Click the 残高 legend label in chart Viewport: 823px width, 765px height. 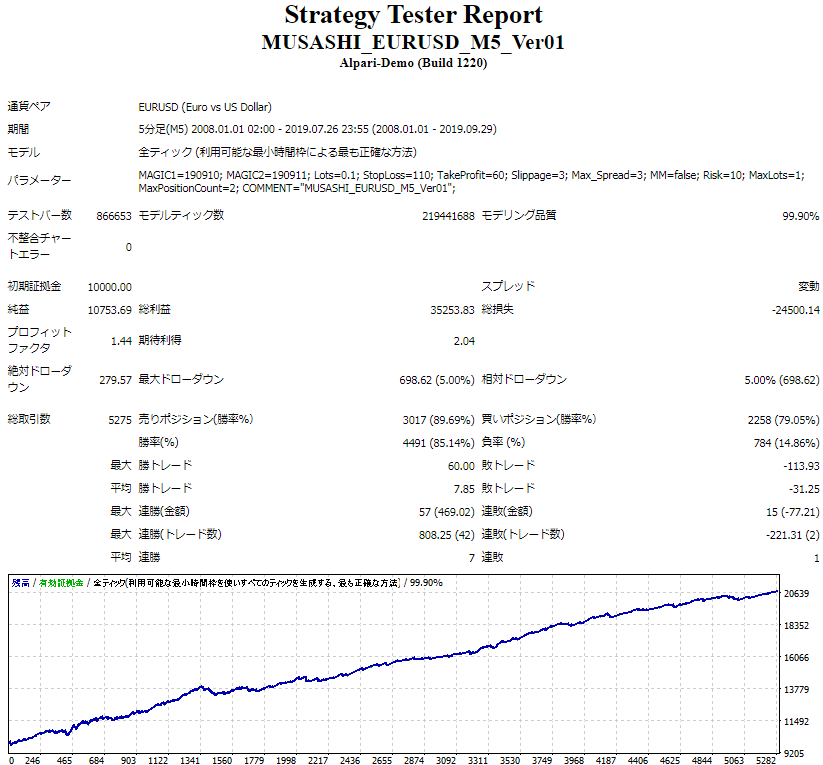[20, 583]
